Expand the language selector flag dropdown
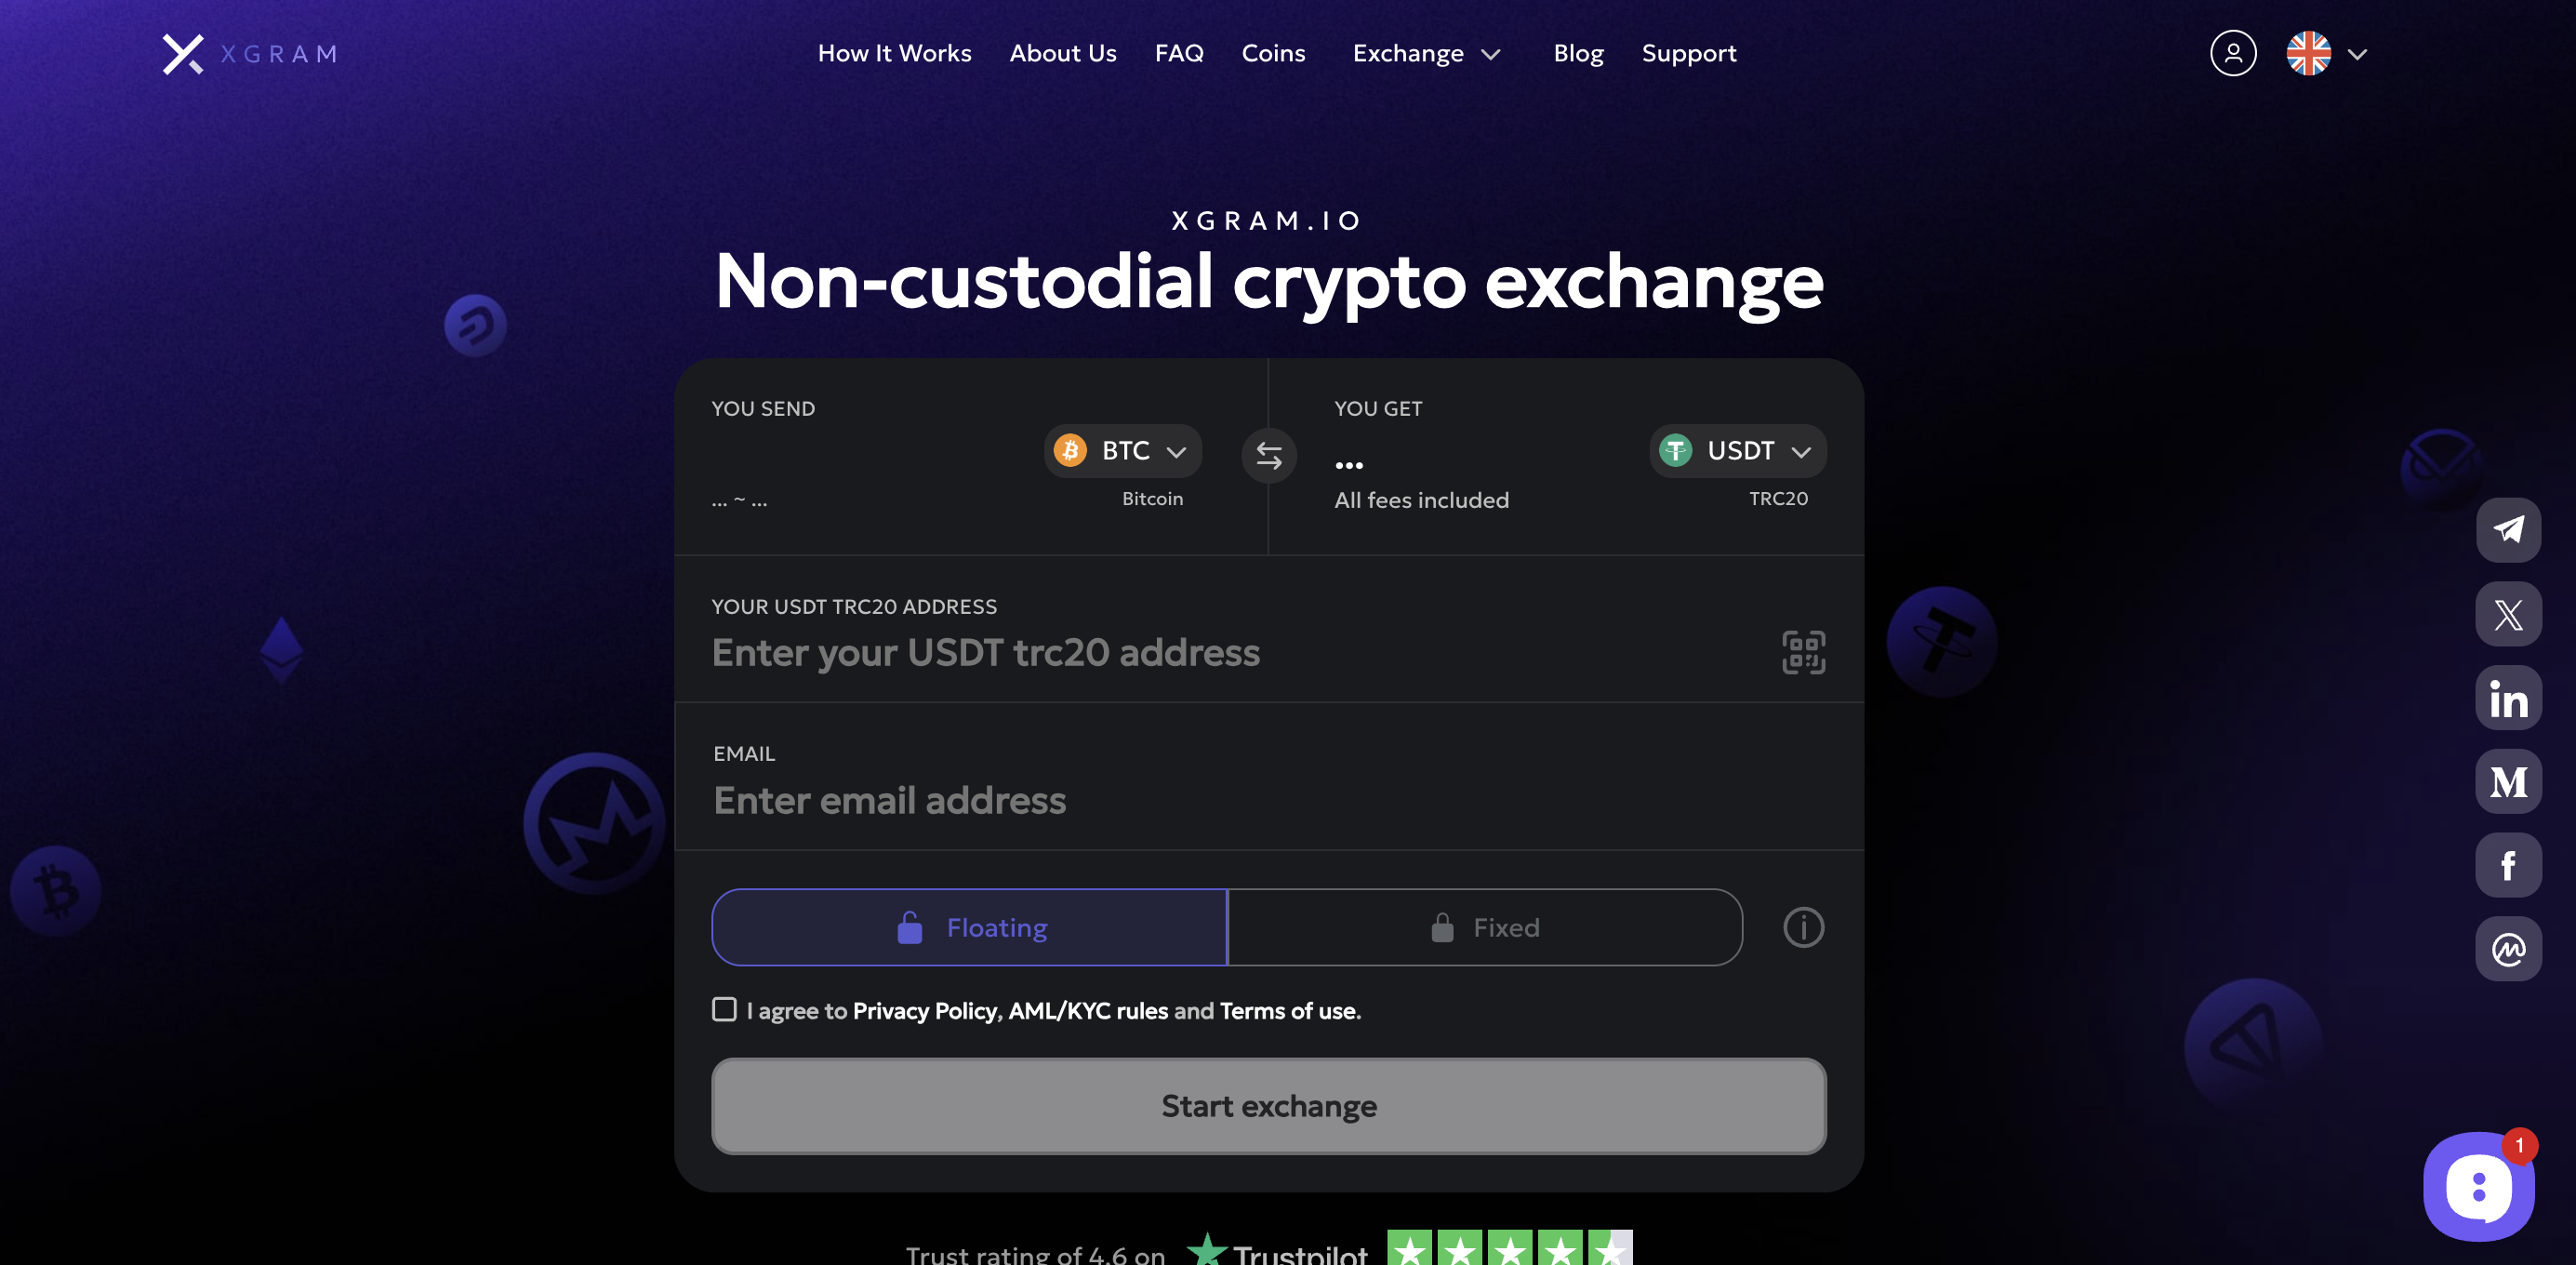The height and width of the screenshot is (1265, 2576). (2326, 54)
